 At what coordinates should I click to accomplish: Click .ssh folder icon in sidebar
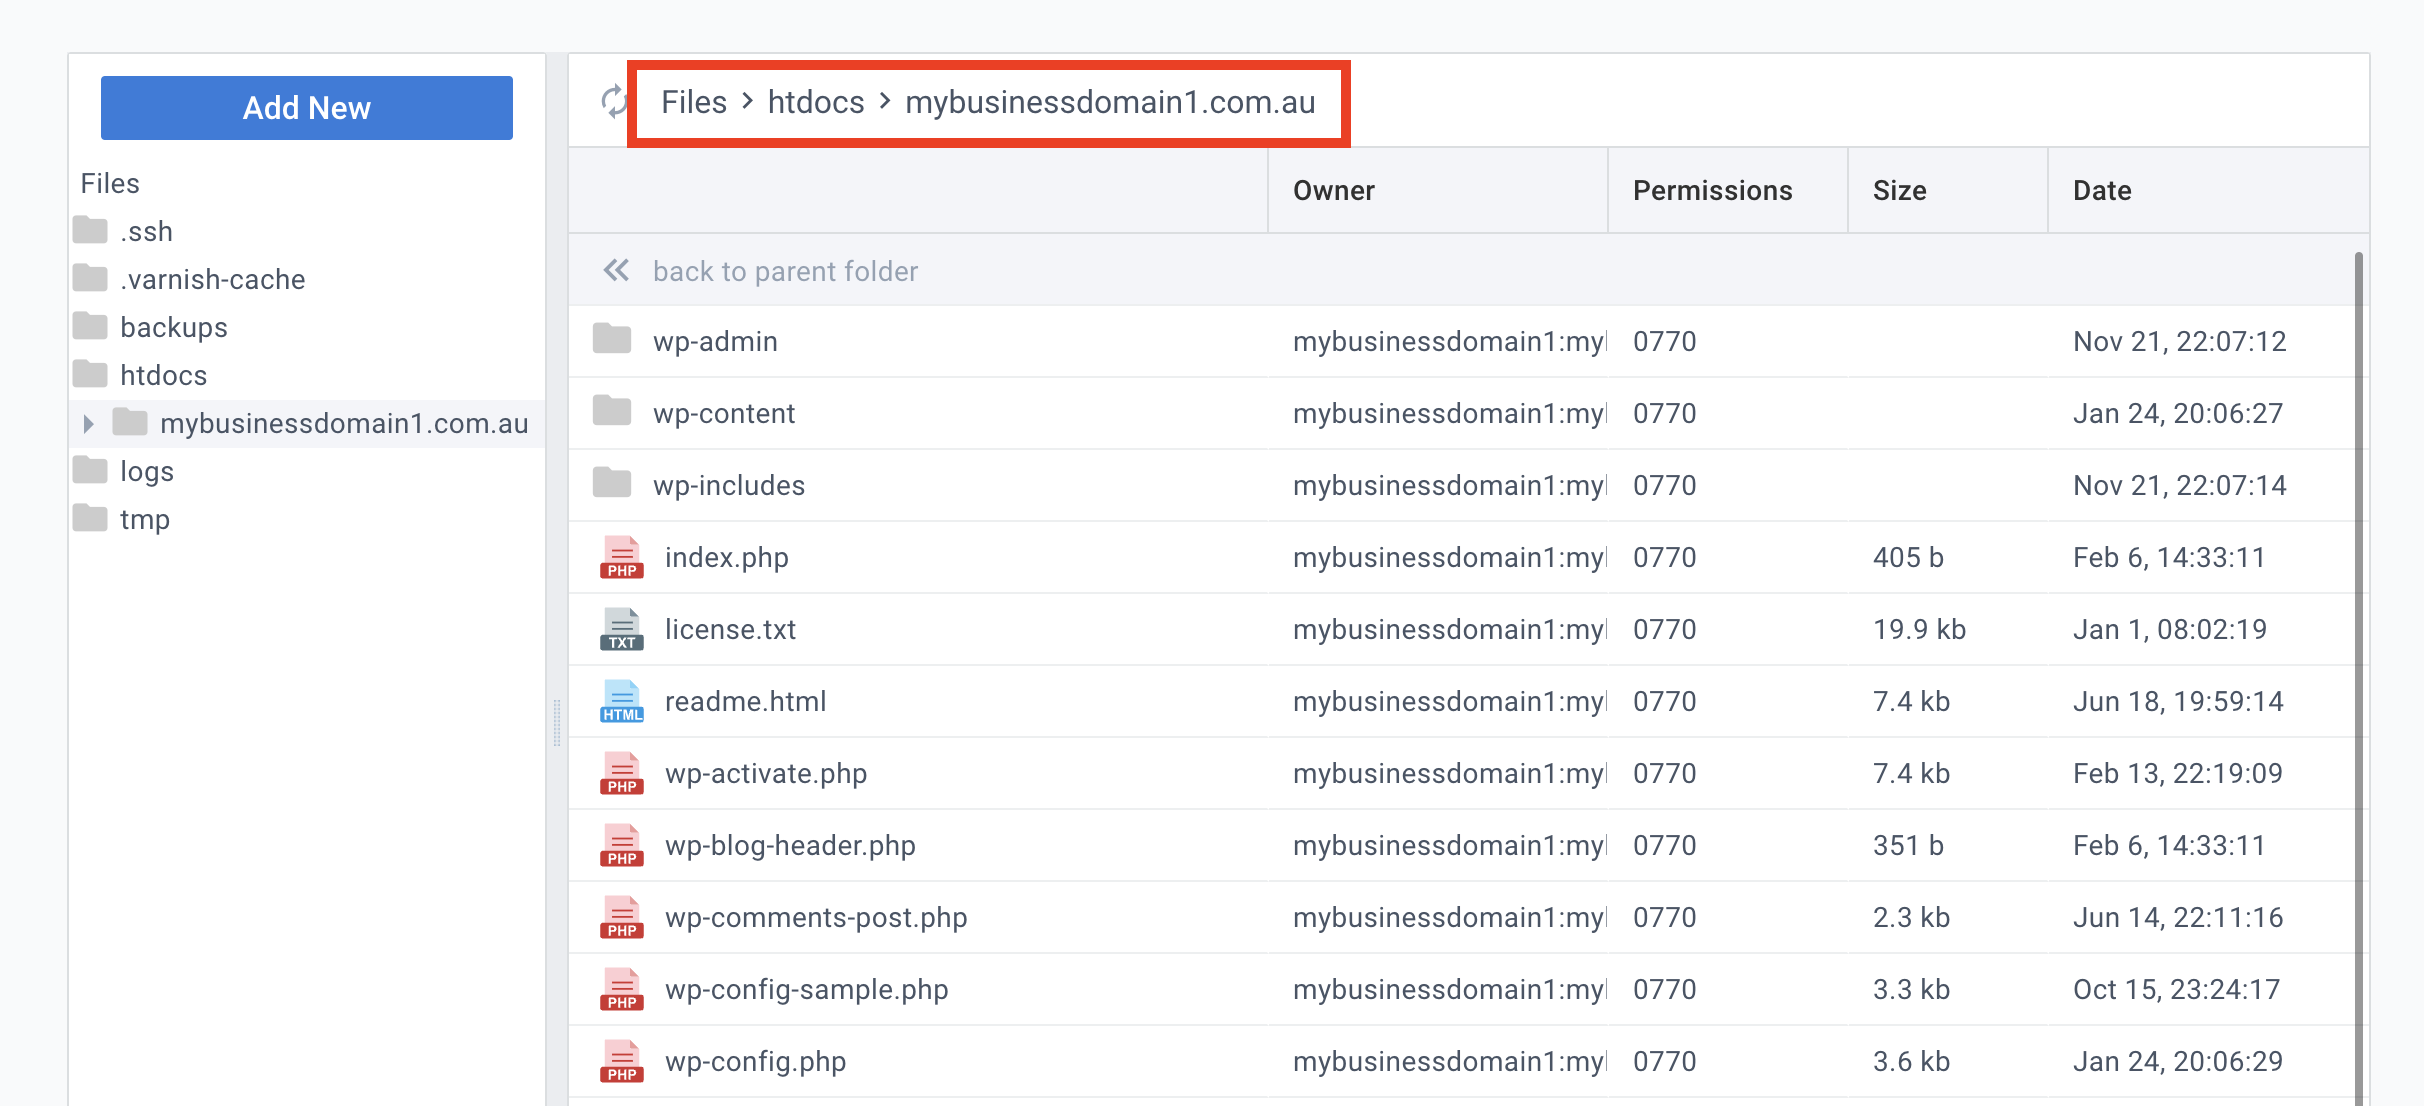90,231
